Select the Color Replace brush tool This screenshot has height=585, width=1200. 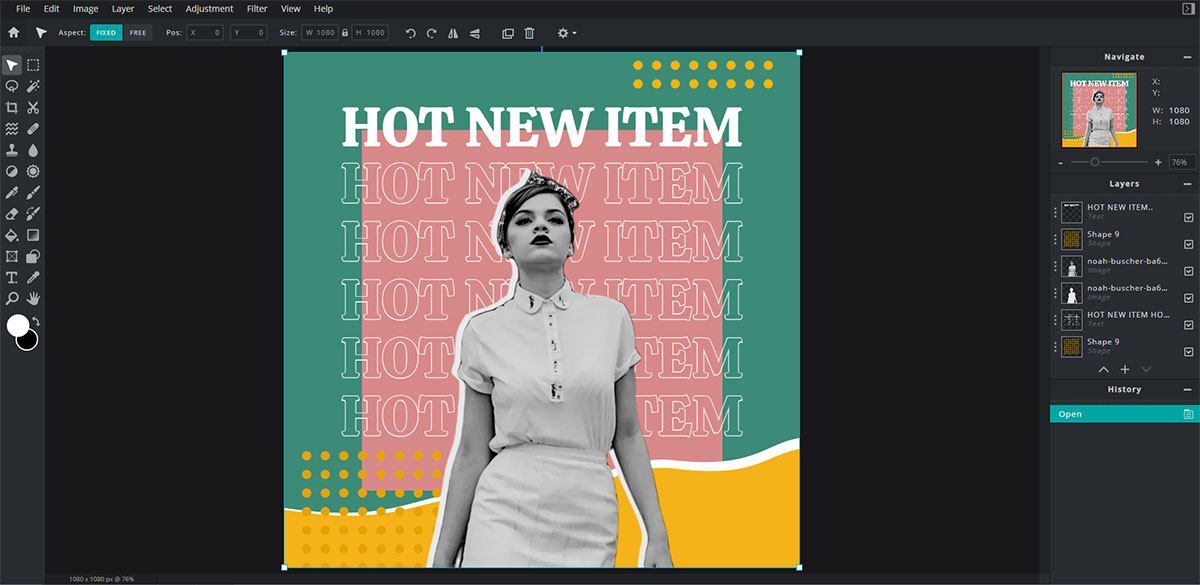(x=33, y=214)
